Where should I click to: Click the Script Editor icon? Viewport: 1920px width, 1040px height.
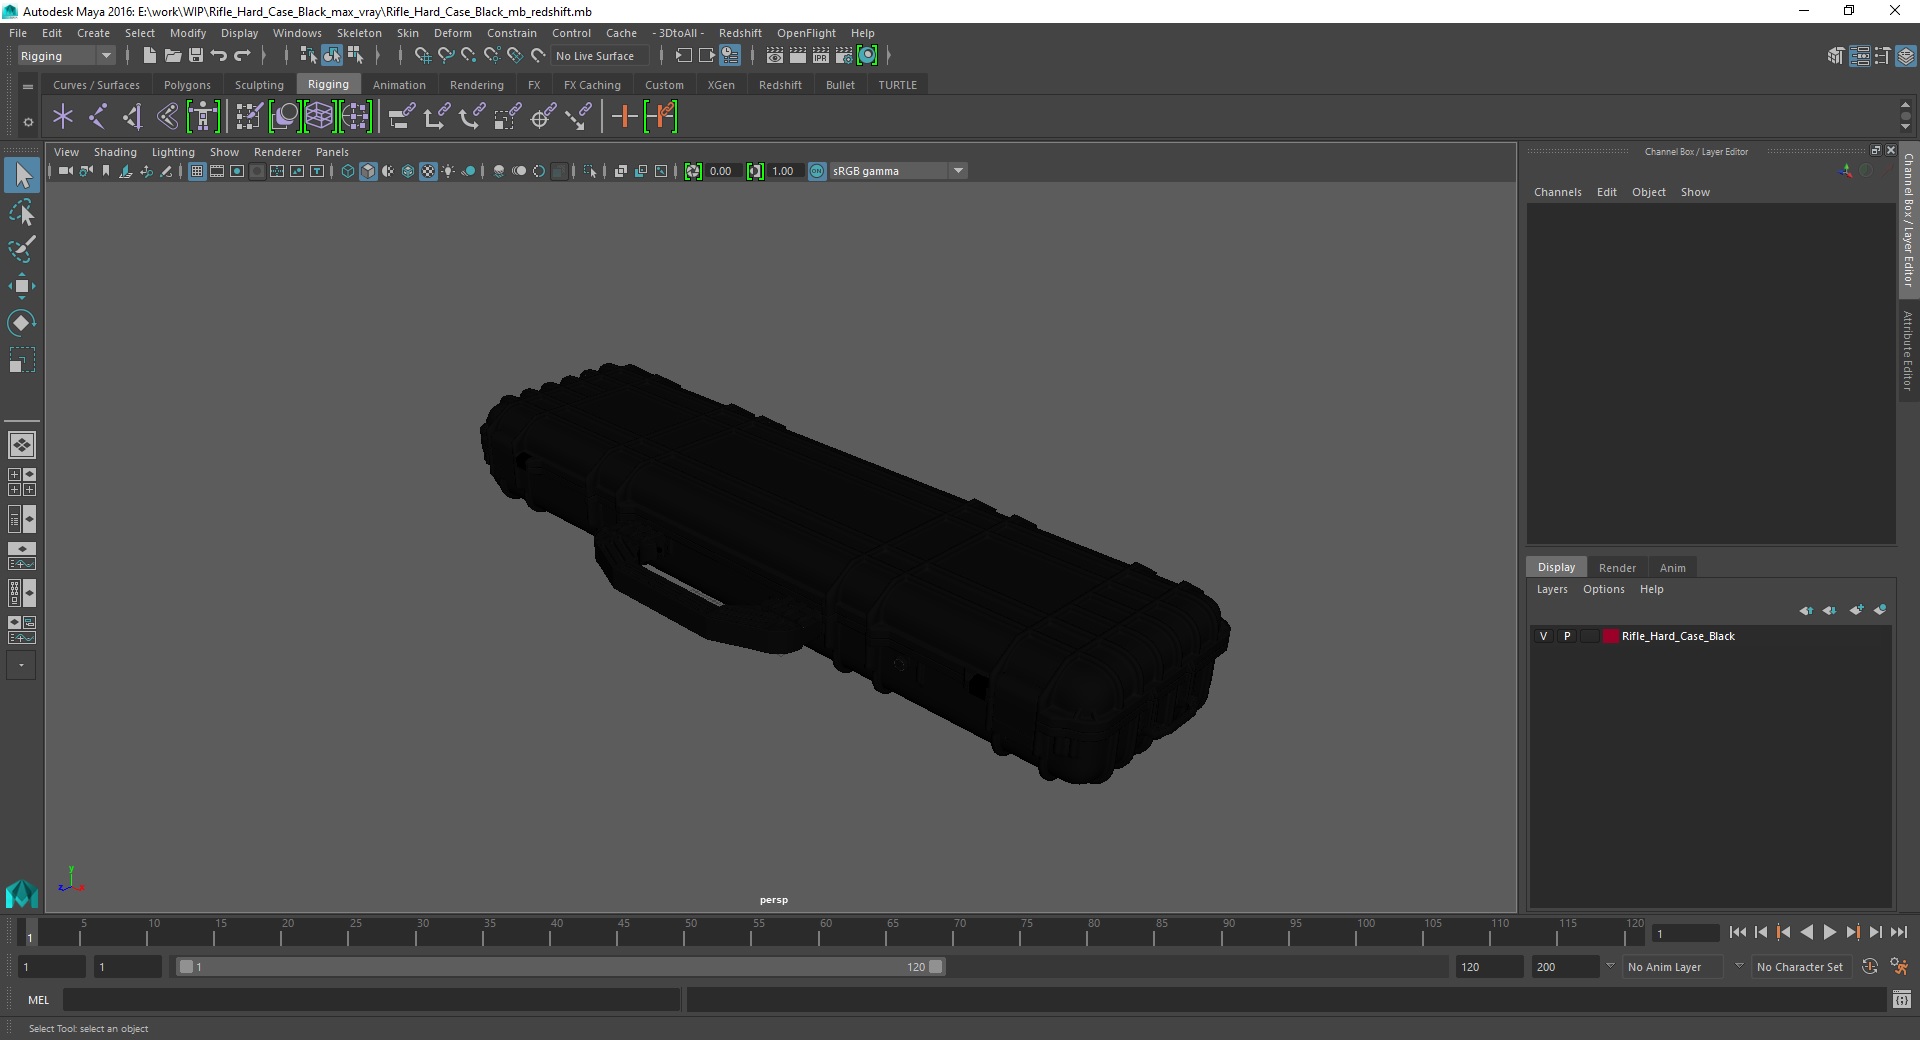pos(1902,999)
